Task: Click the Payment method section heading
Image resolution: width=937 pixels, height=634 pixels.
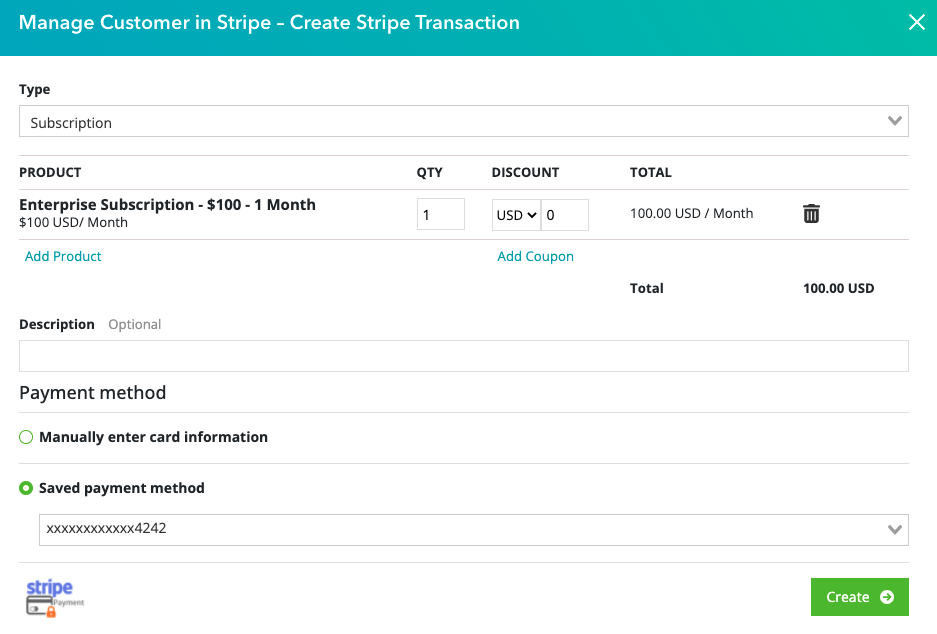Action: [x=92, y=393]
